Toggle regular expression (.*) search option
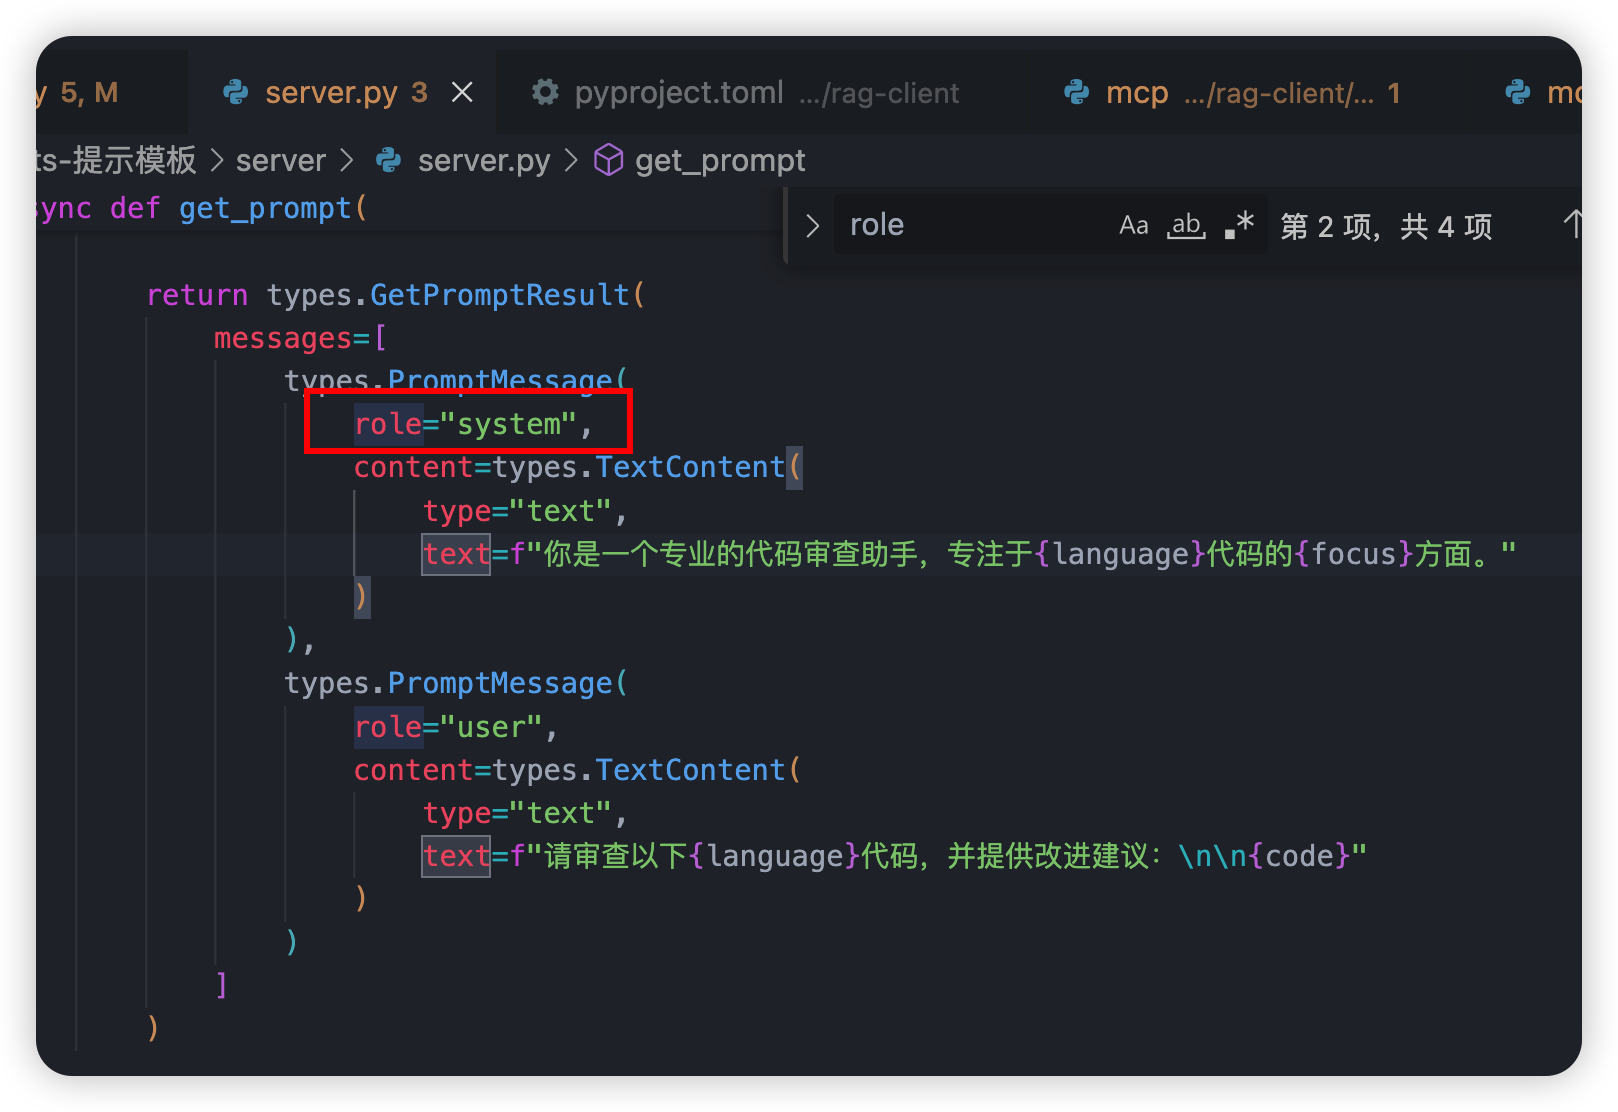This screenshot has height=1112, width=1618. point(1239,226)
